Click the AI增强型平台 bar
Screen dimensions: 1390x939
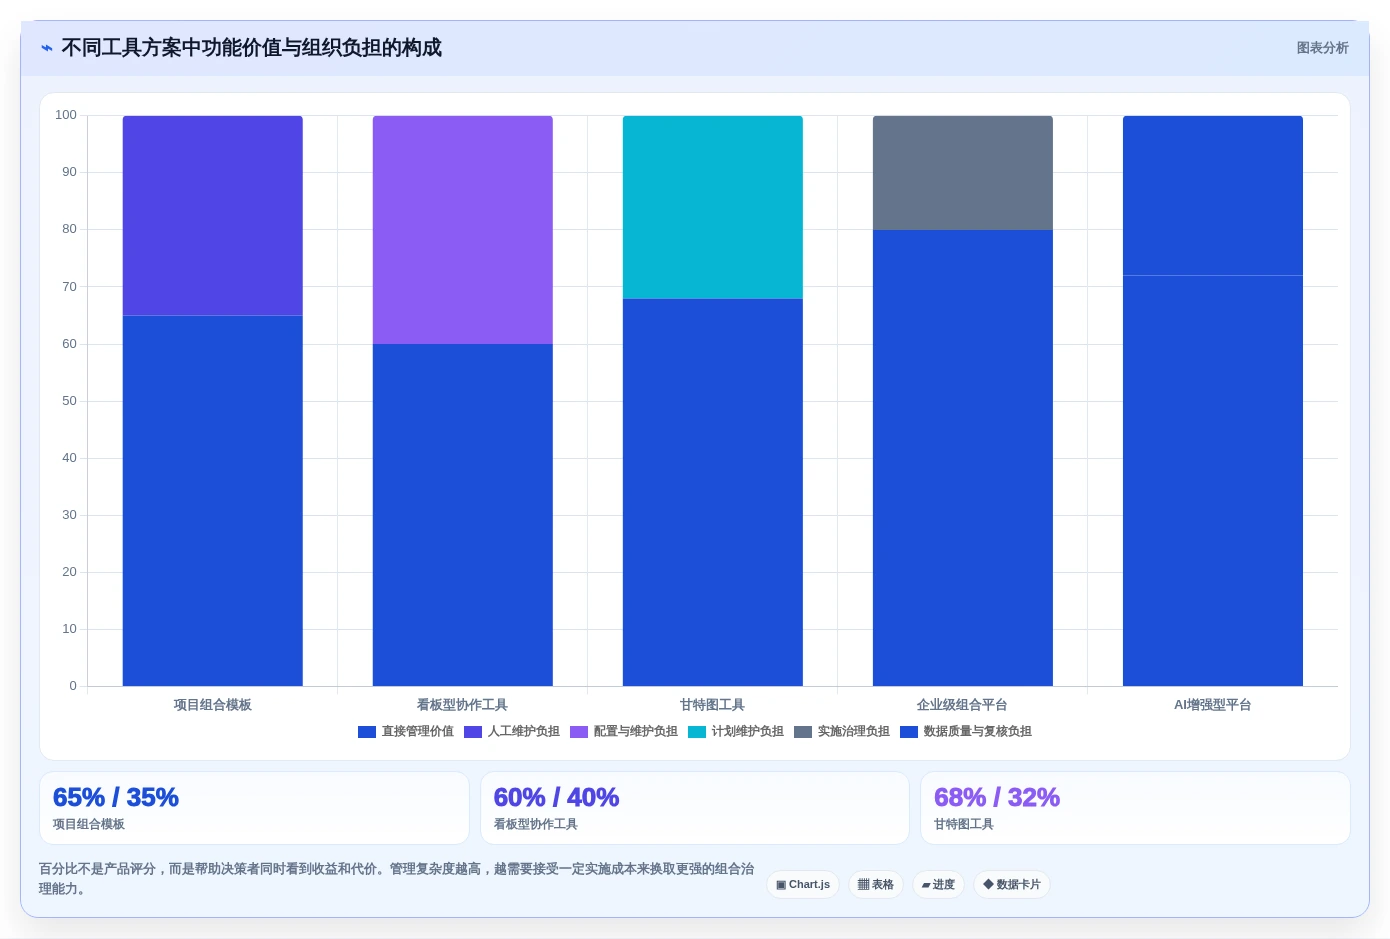tap(1213, 401)
